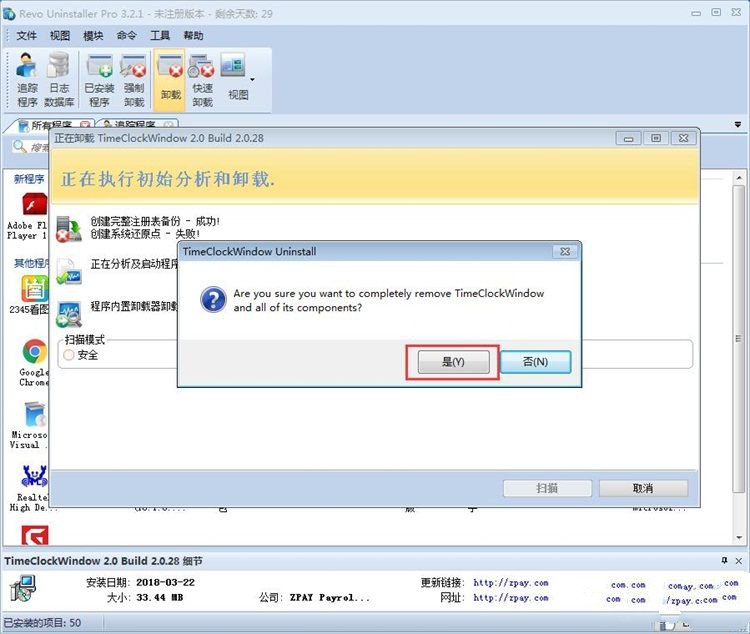The height and width of the screenshot is (634, 750).
Task: Minimize the 正在卸载 TimeClockWindow window
Action: [x=629, y=138]
